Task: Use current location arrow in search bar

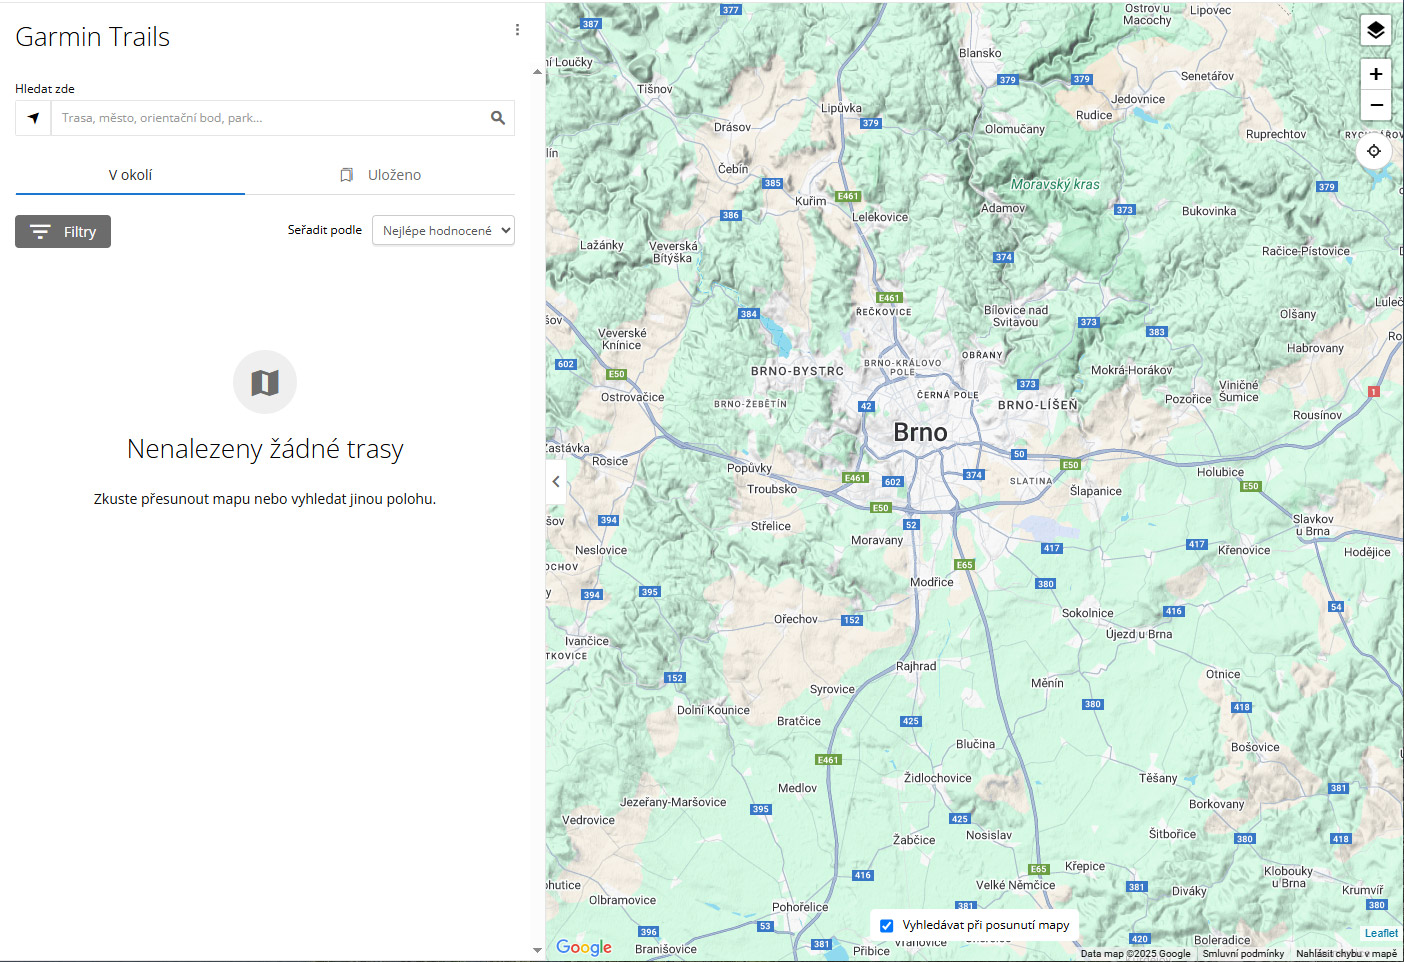Action: tap(33, 118)
